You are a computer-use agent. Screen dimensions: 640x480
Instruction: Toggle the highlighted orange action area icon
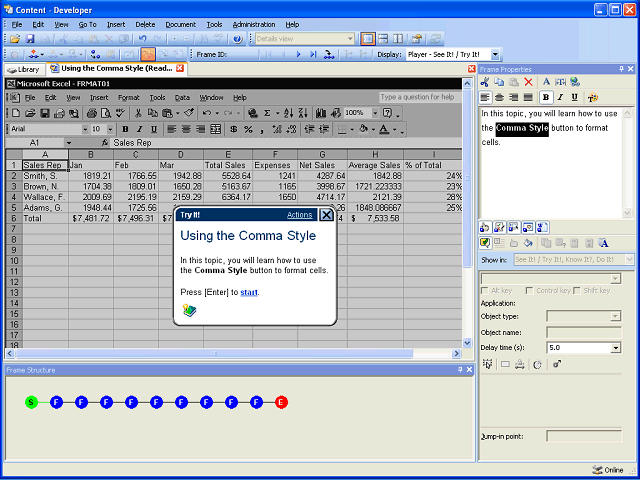point(148,54)
